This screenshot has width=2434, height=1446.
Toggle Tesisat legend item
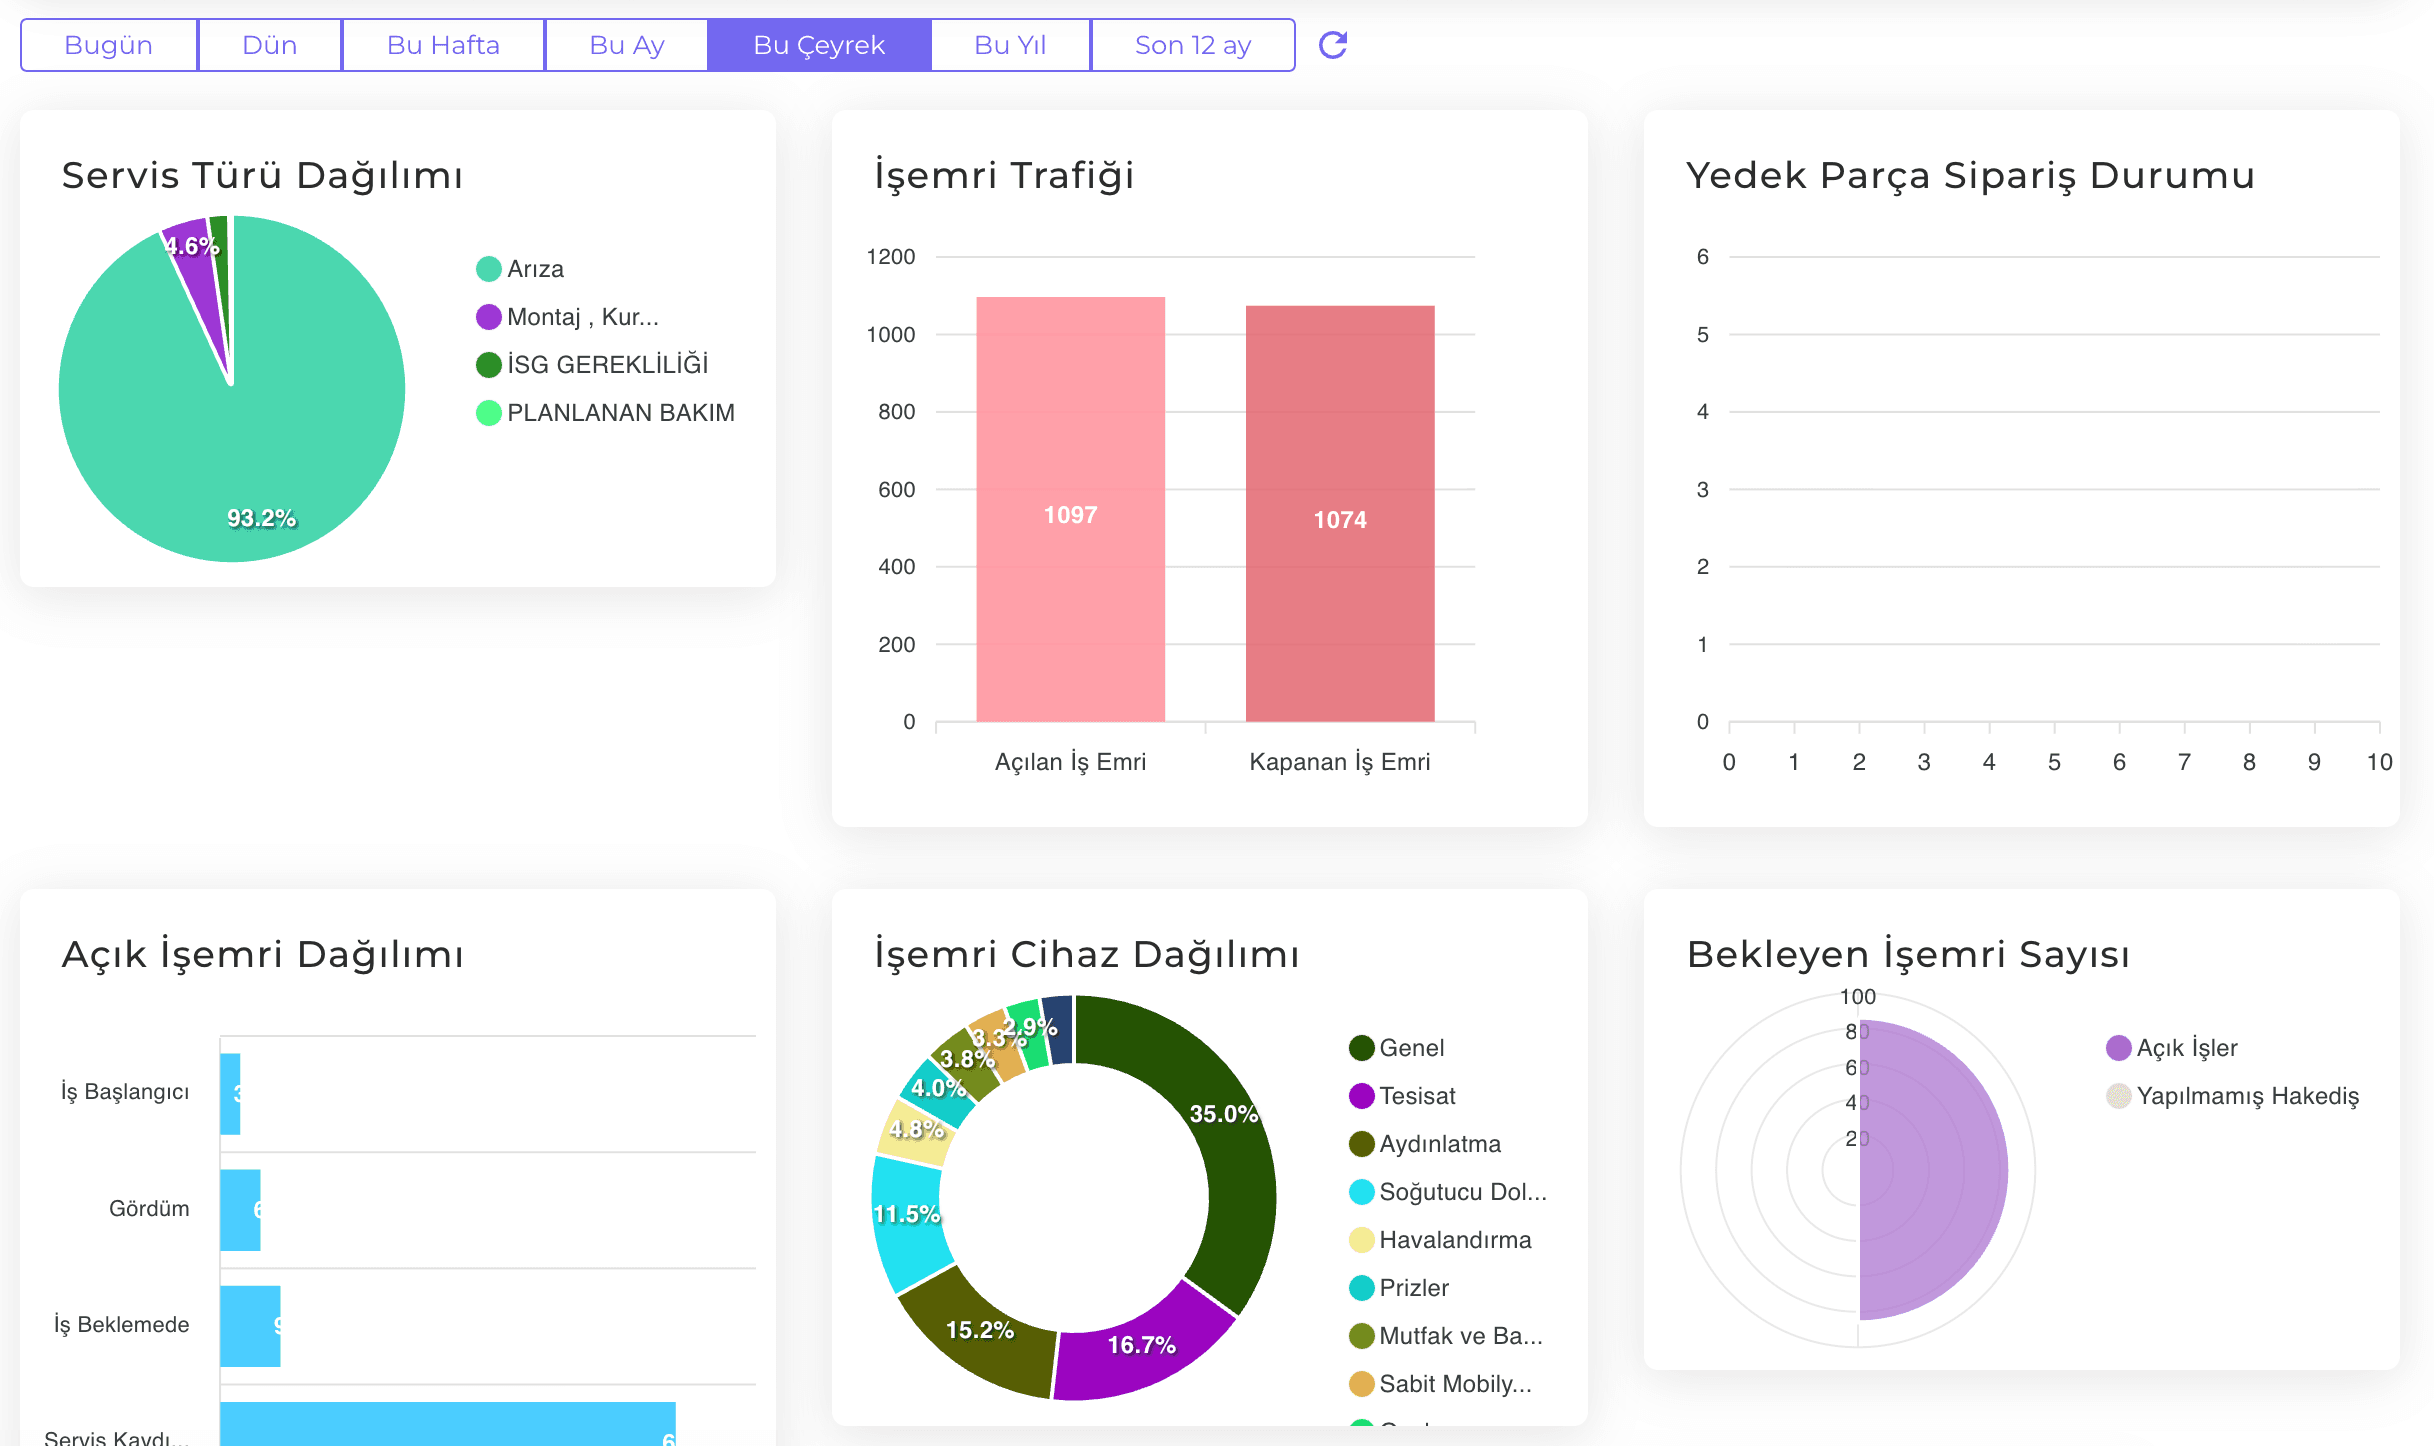1402,1096
